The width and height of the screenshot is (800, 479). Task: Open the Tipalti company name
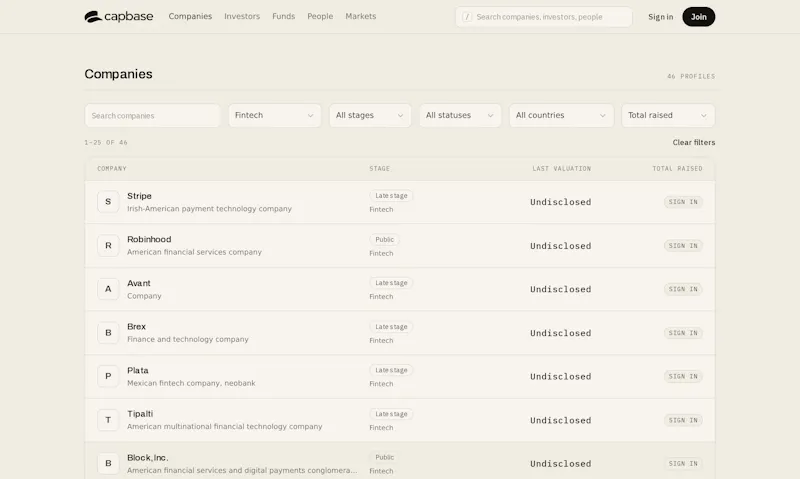click(140, 414)
